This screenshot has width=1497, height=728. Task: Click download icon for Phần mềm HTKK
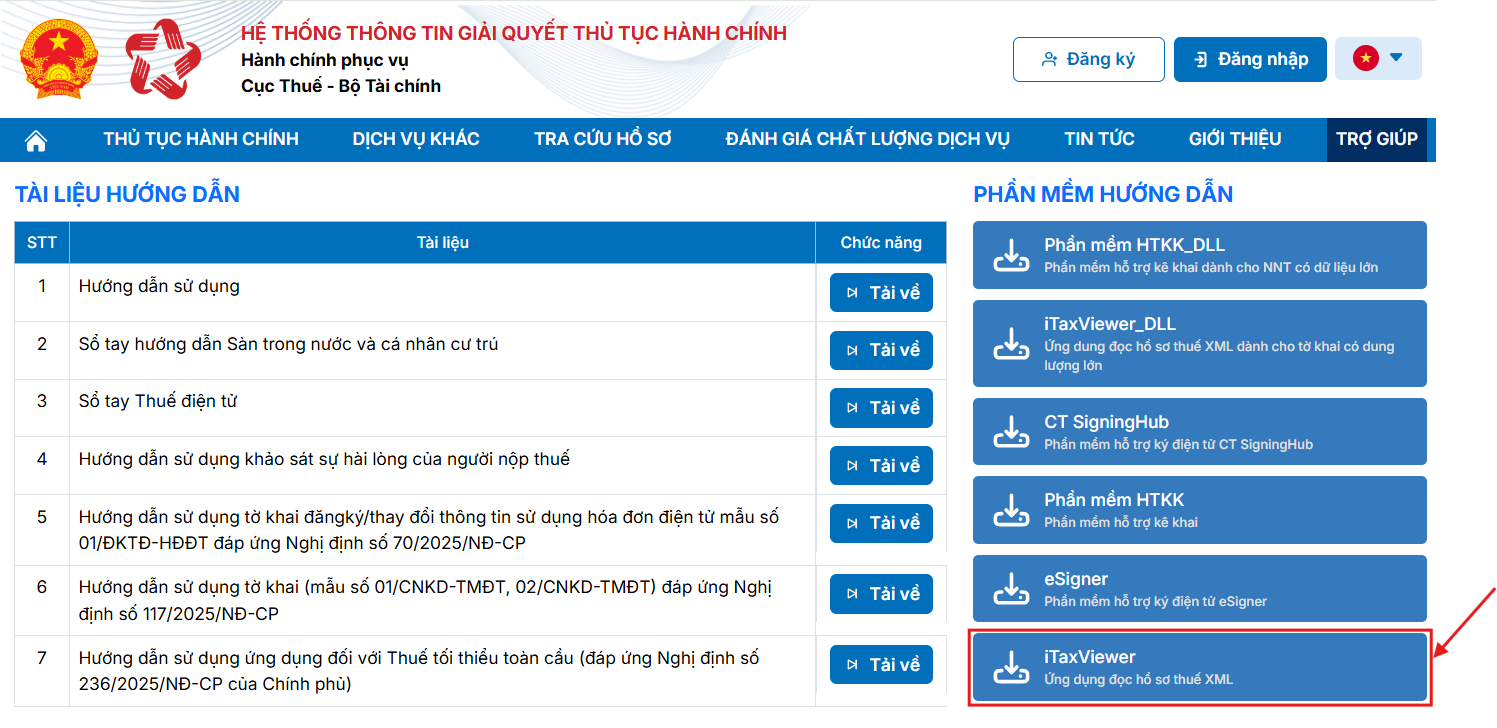[x=1011, y=510]
